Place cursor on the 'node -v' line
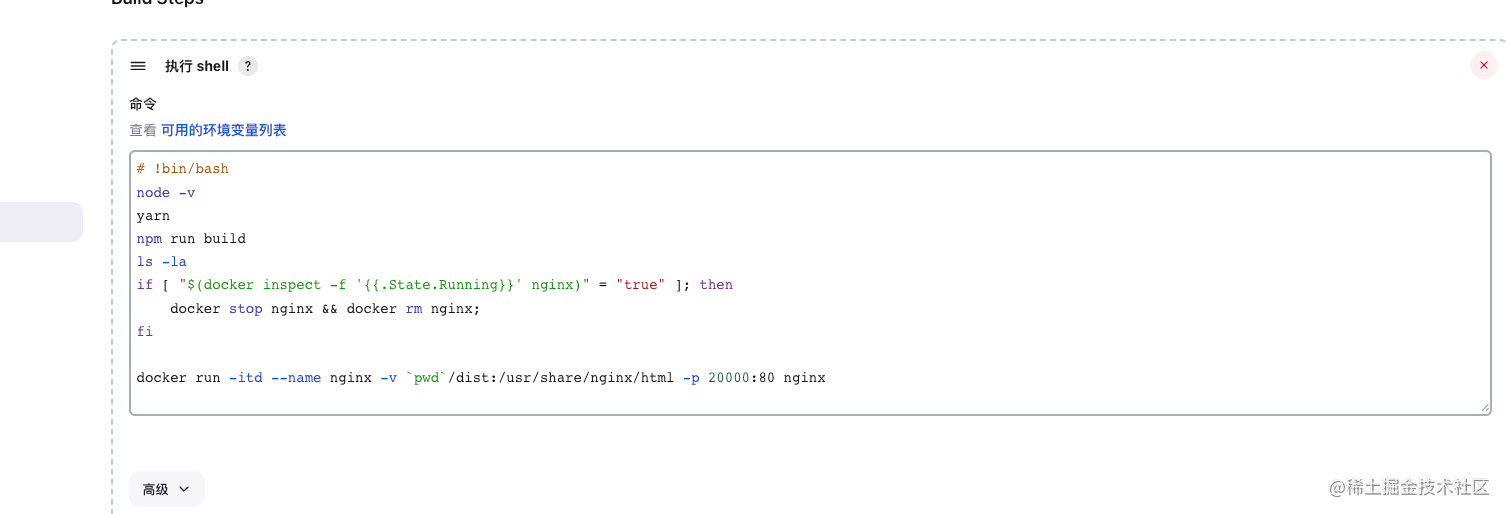 click(x=166, y=192)
